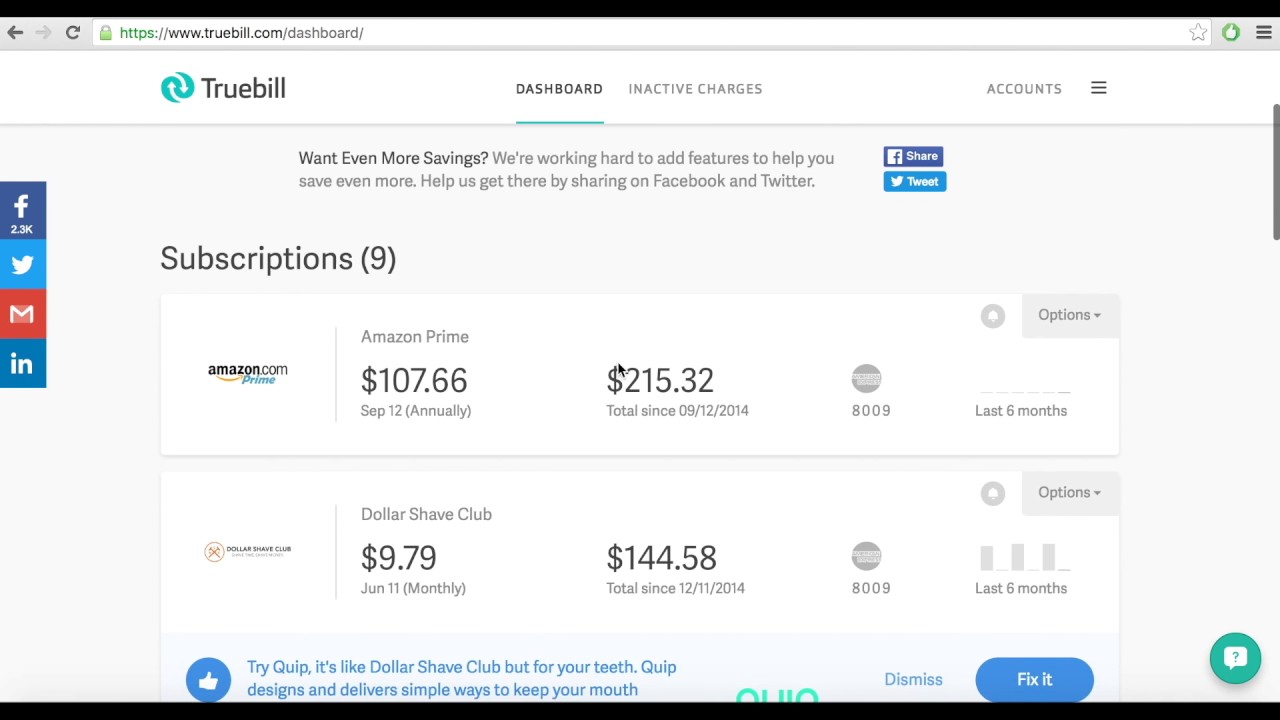Switch to the Inactive Charges tab
The image size is (1280, 720).
click(x=695, y=89)
